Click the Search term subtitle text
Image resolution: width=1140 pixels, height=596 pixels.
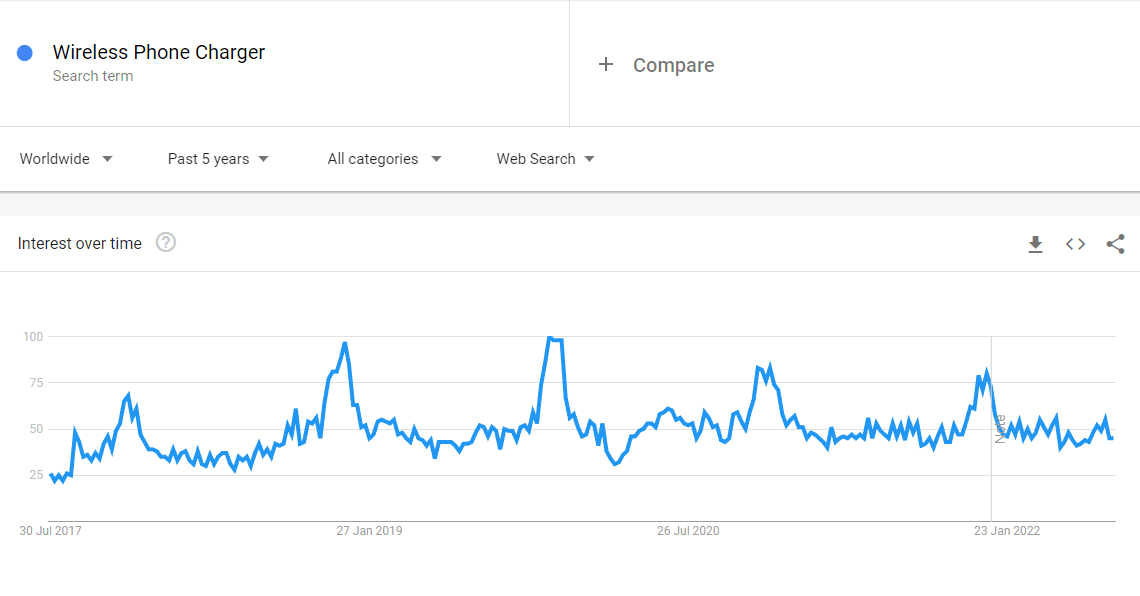(x=92, y=76)
